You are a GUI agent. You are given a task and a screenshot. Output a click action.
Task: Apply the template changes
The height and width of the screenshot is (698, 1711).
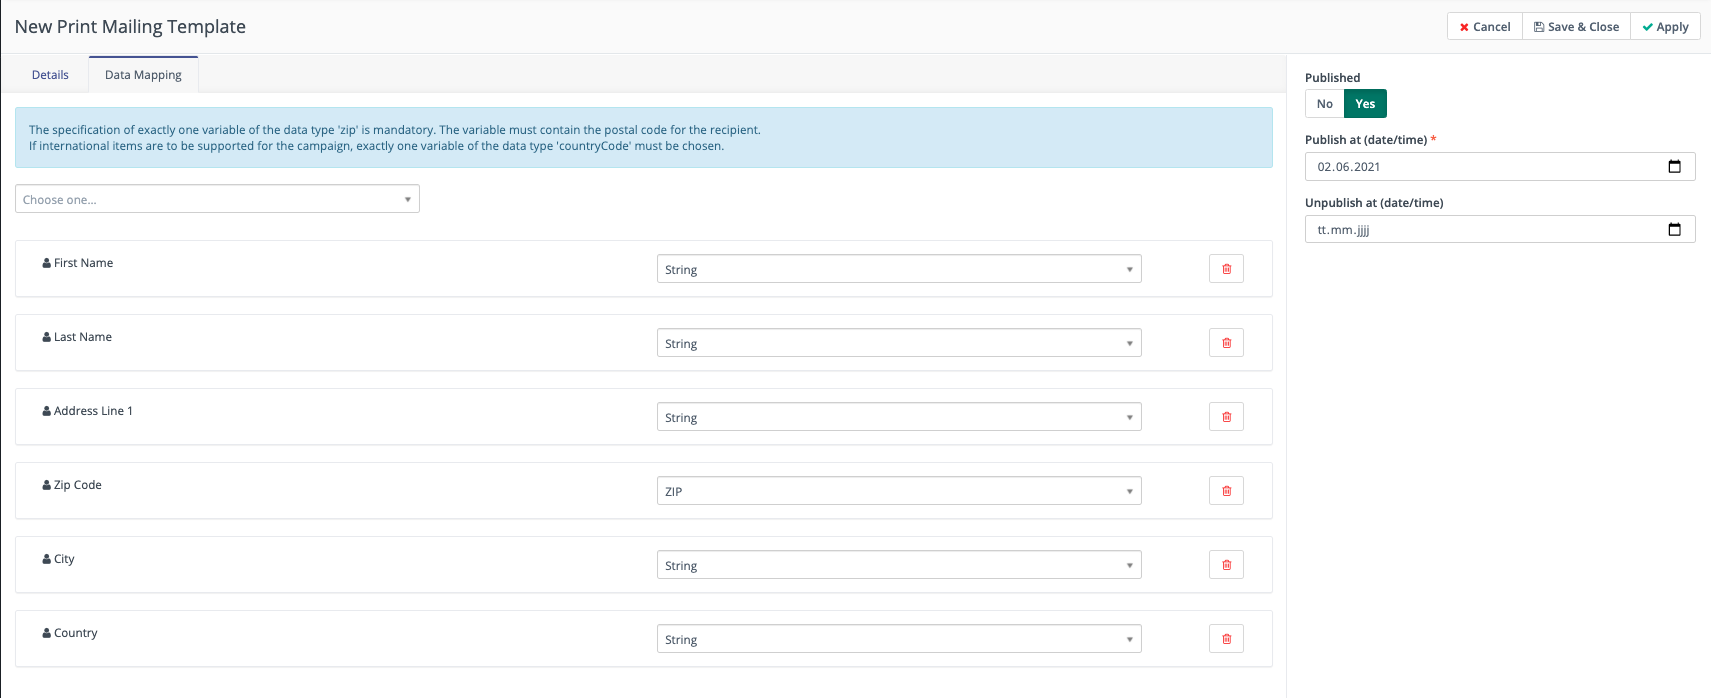[1665, 27]
